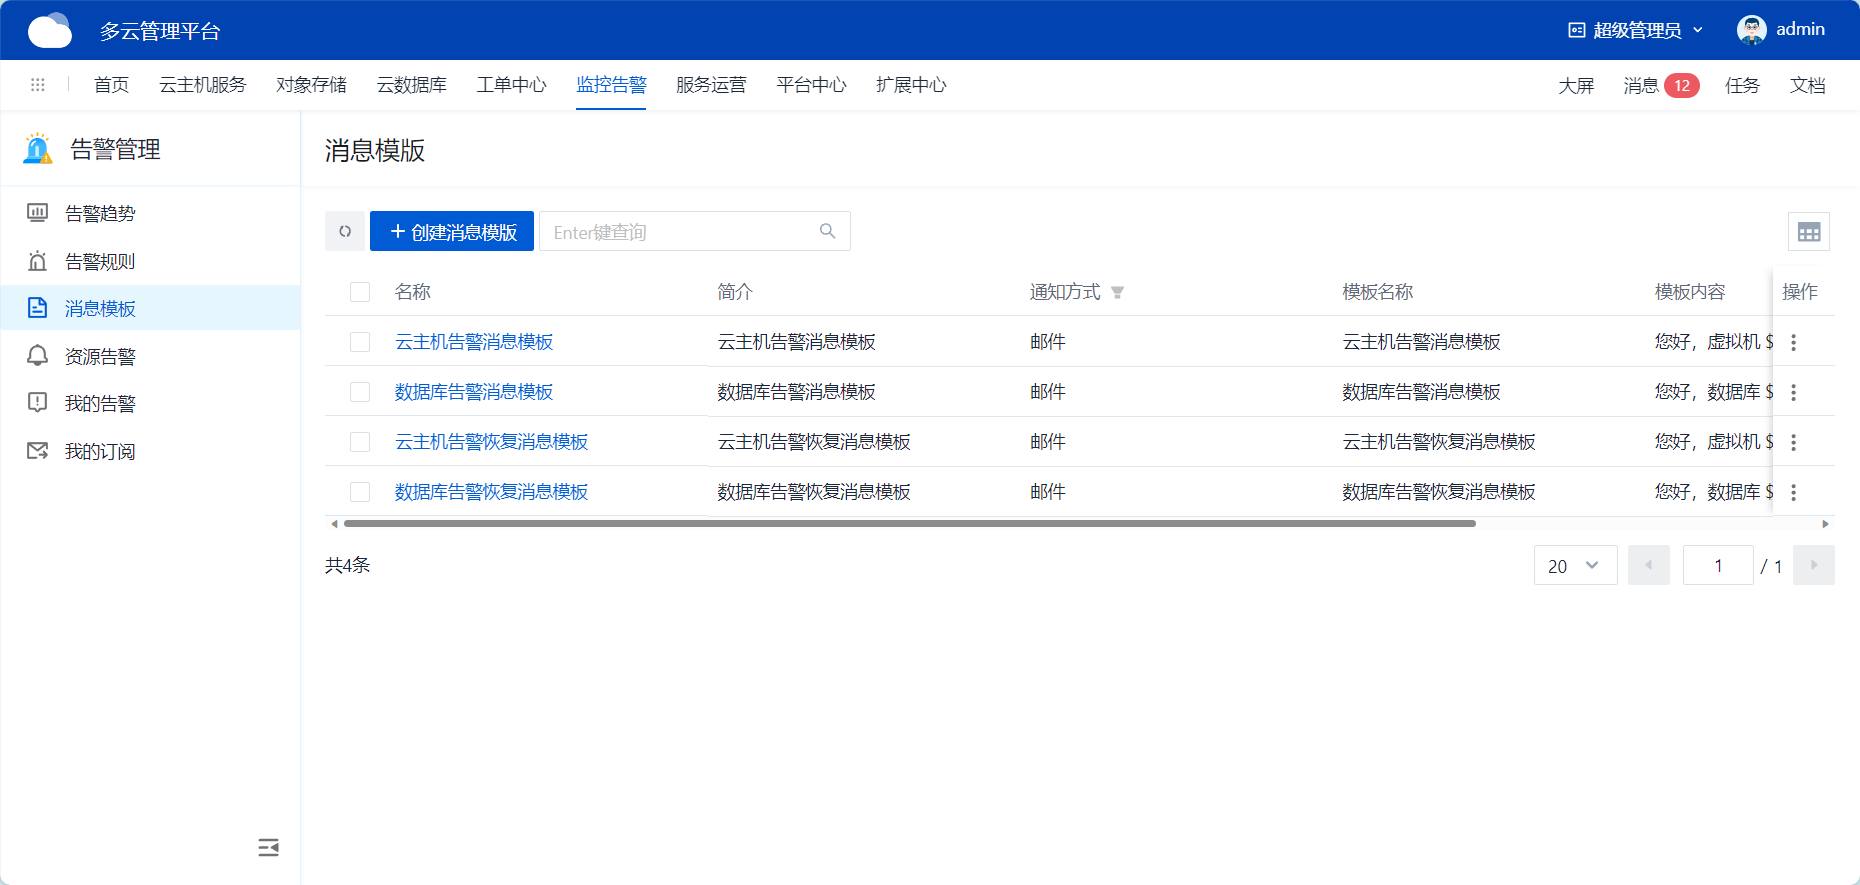Click the 创建消息模版 button

(x=452, y=232)
